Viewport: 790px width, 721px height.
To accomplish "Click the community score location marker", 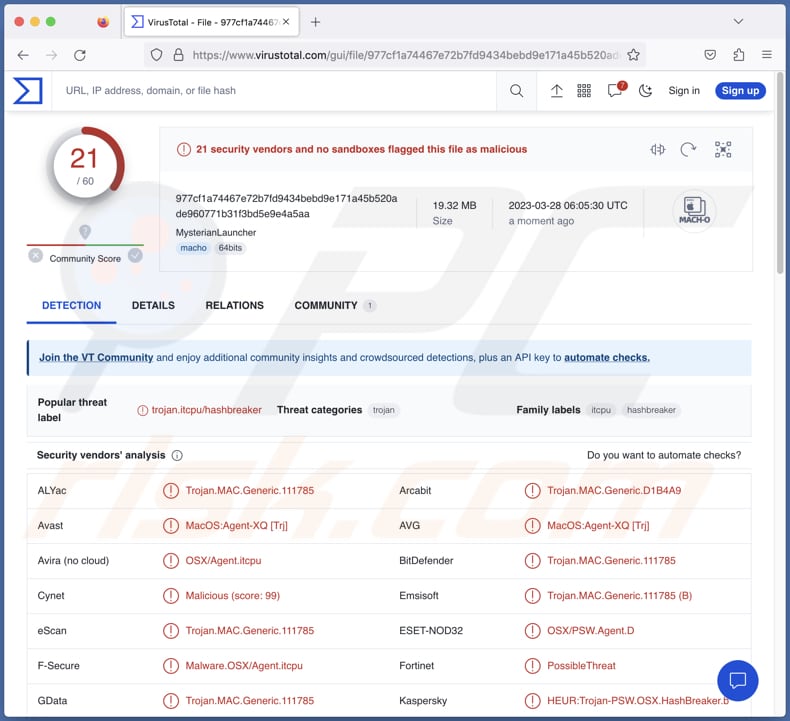I will pos(85,232).
